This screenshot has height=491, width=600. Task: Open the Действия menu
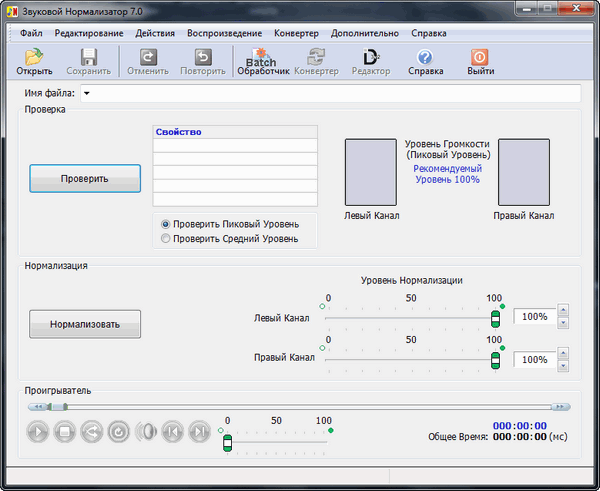(155, 33)
